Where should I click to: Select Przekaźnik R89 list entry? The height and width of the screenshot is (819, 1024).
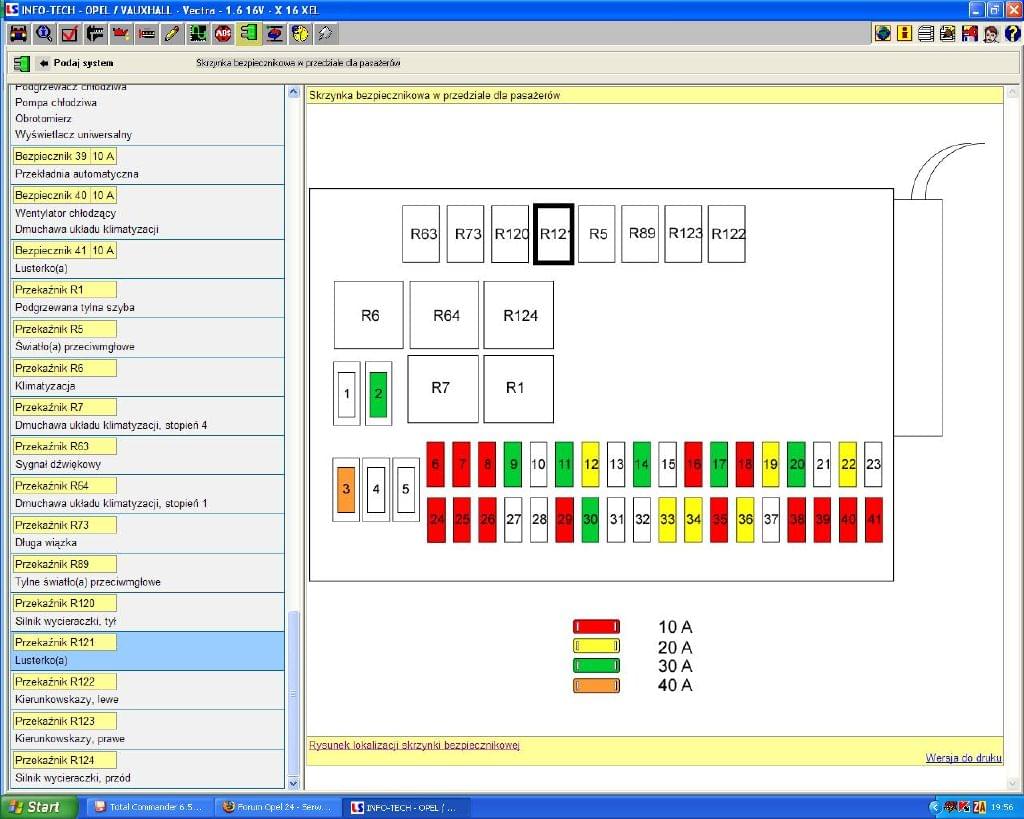pyautogui.click(x=65, y=564)
